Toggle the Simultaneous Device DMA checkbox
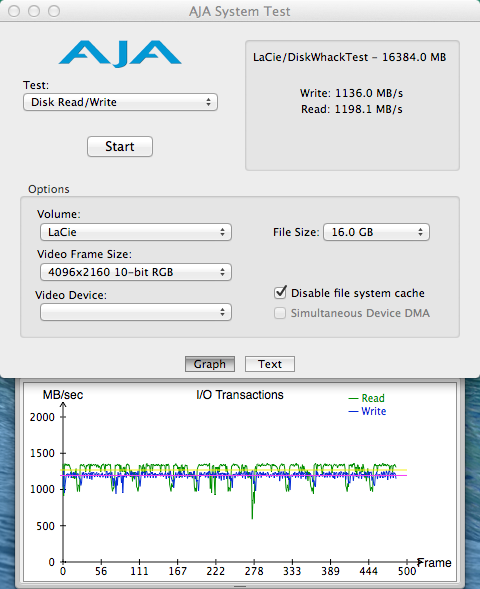 (x=280, y=313)
